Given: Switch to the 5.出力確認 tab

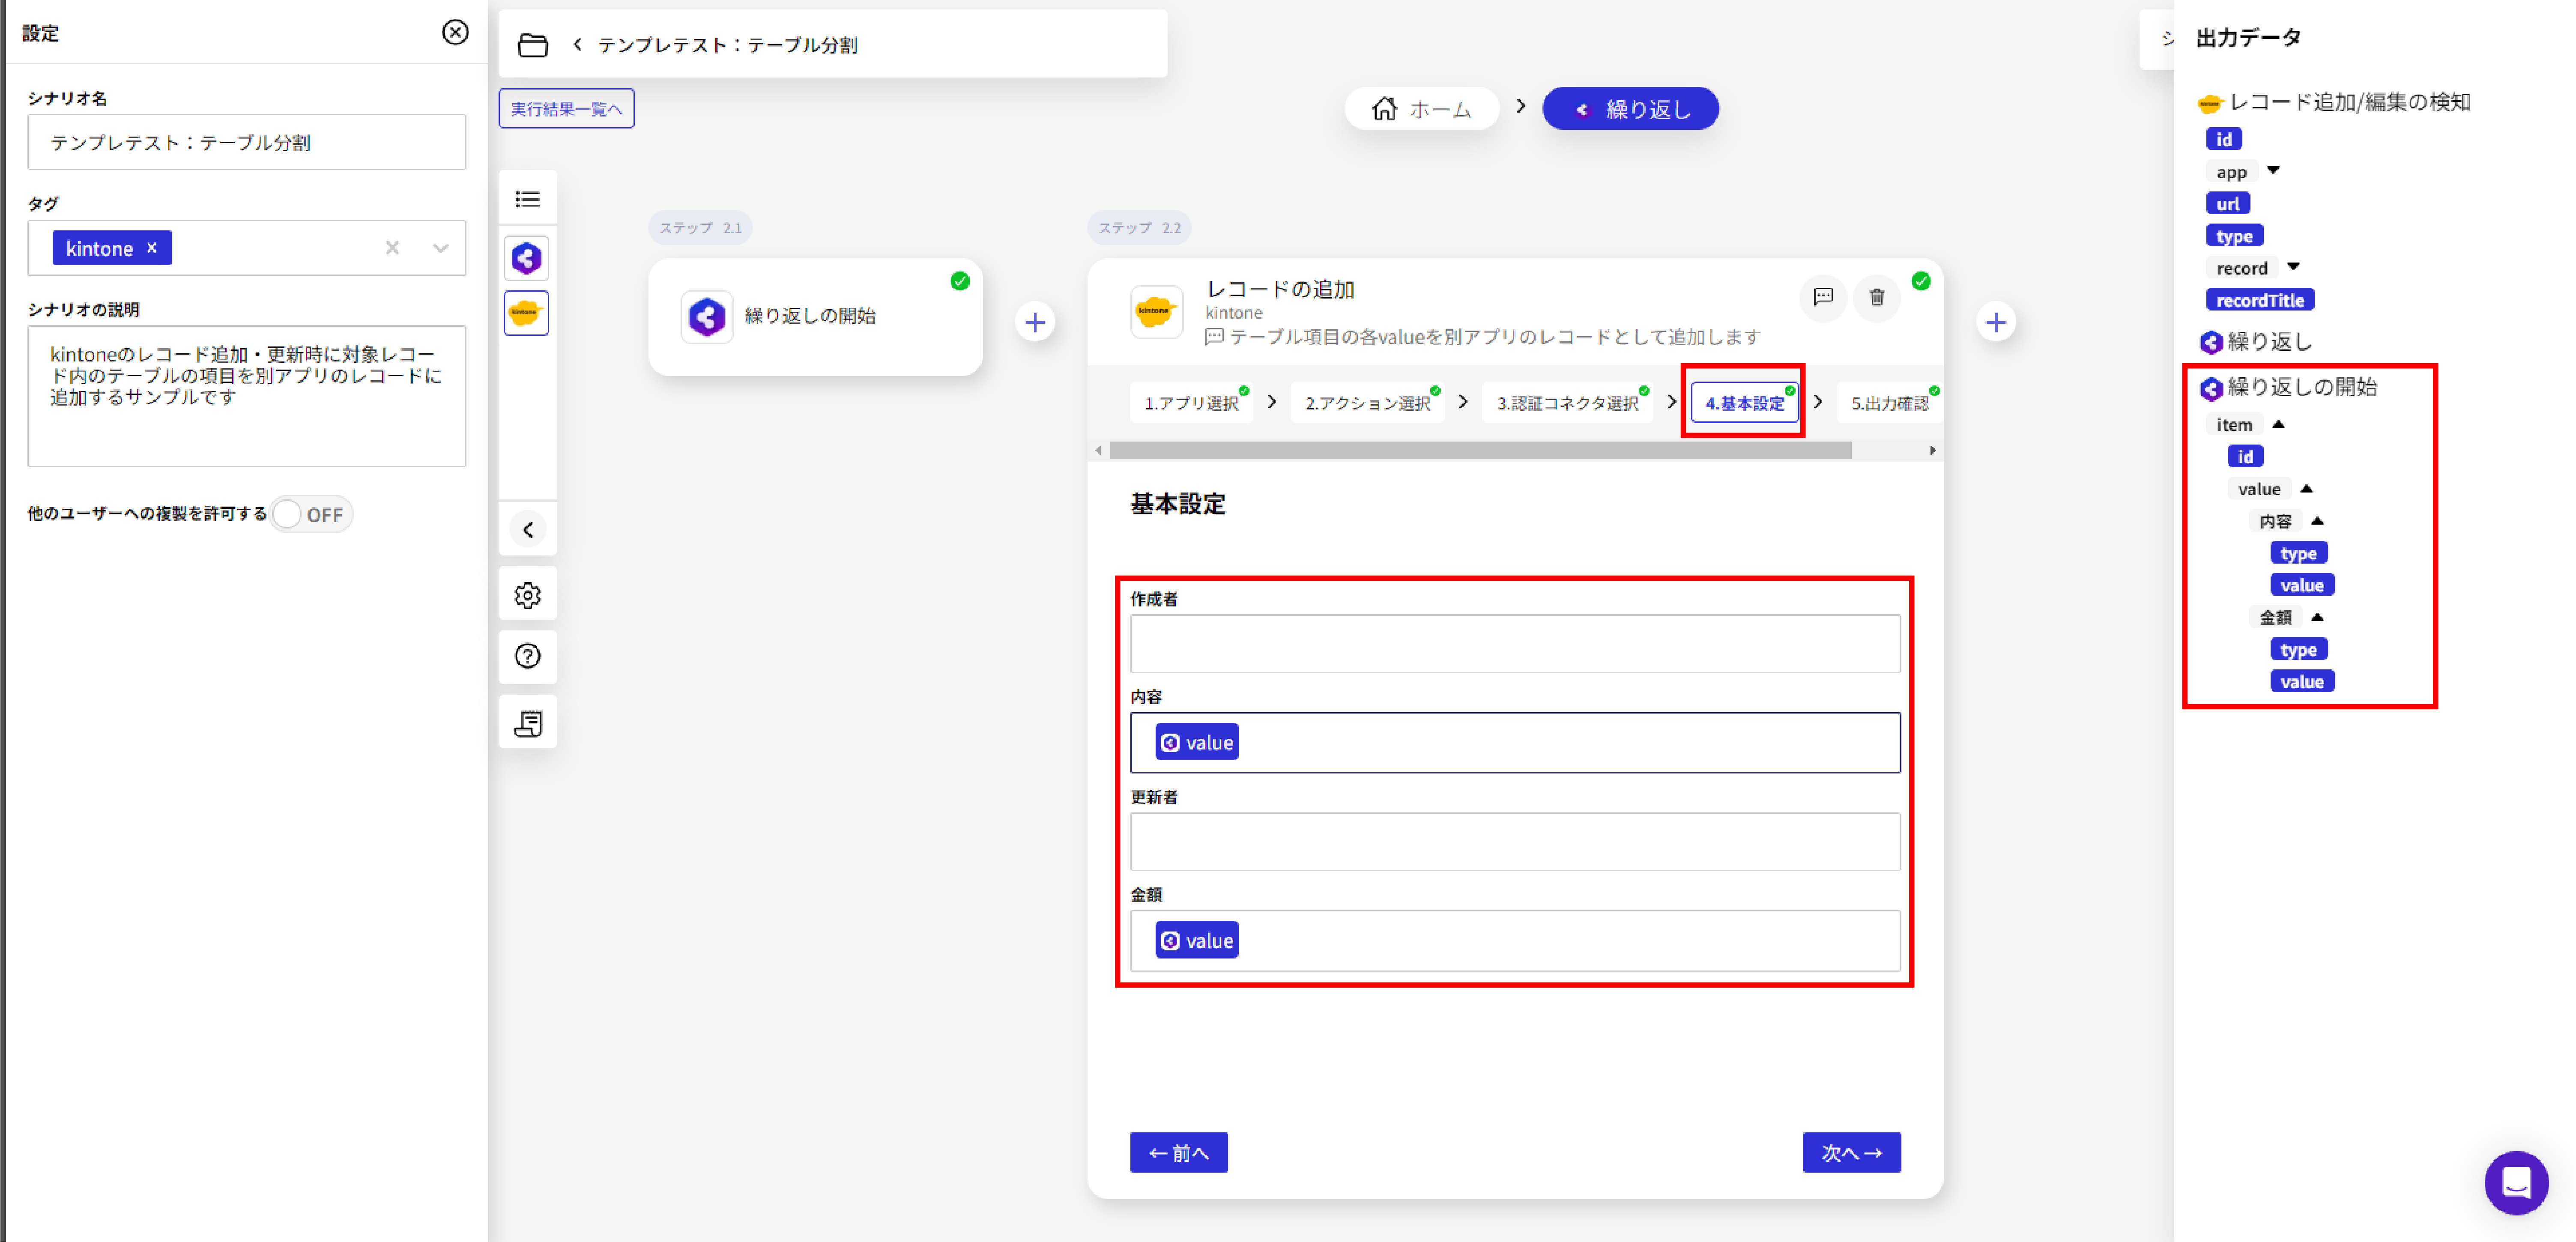Looking at the screenshot, I should 1889,403.
